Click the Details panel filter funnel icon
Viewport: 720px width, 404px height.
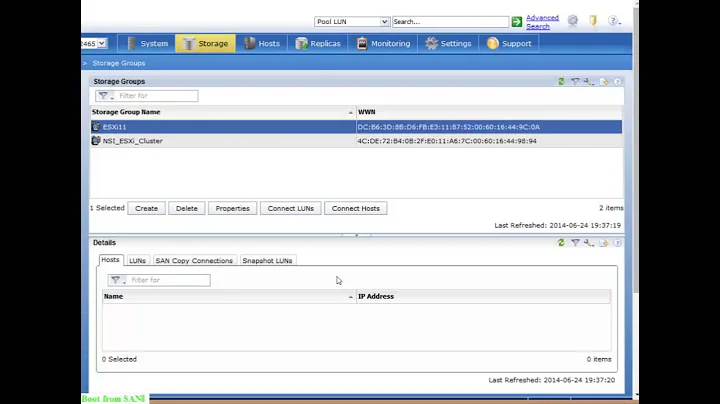[x=575, y=242]
